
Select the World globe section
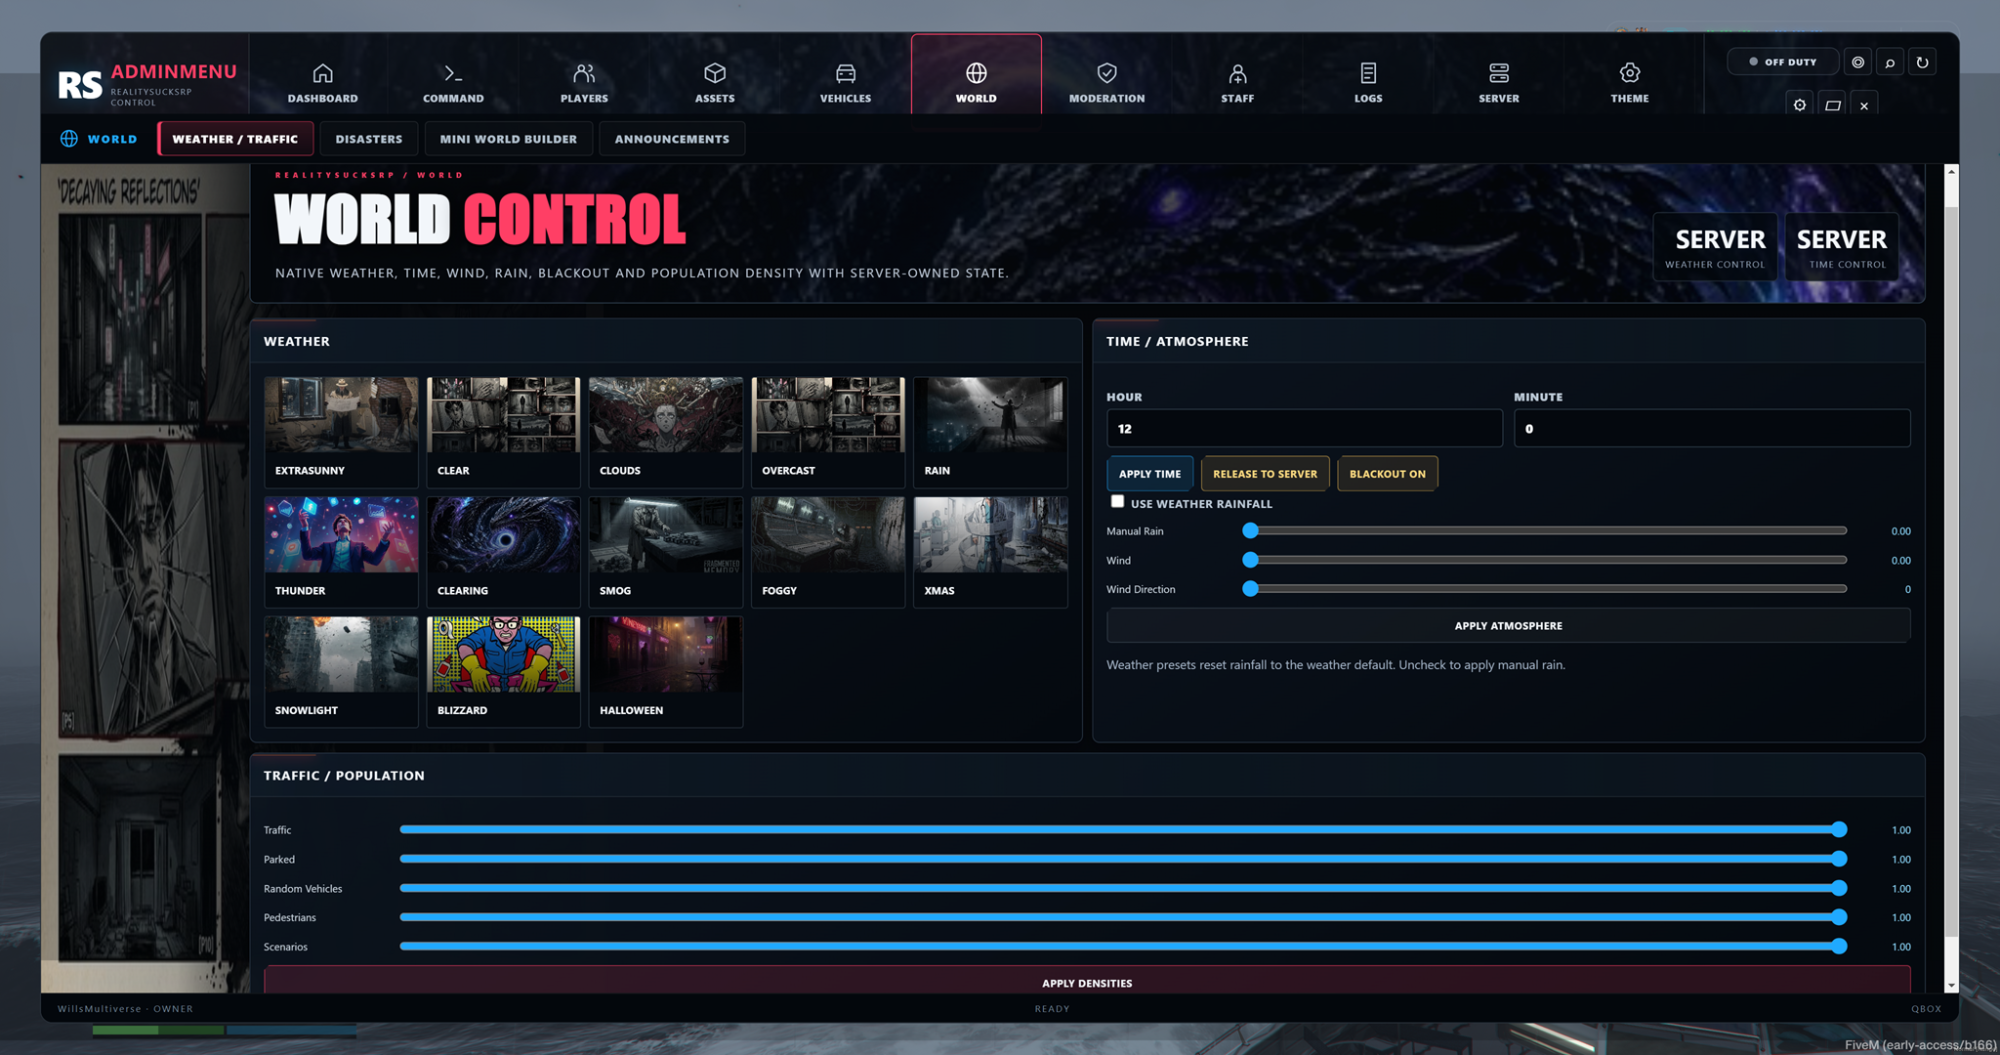coord(976,75)
